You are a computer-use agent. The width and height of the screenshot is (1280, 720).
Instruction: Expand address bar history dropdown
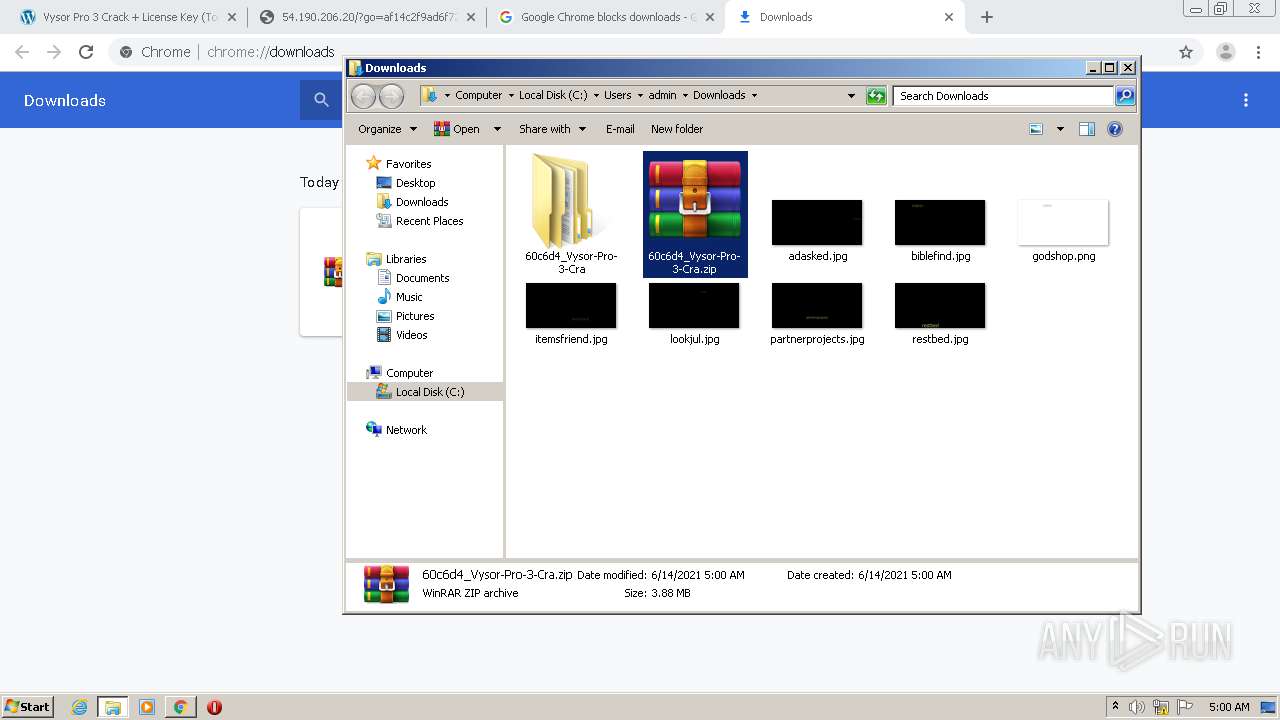(x=851, y=96)
